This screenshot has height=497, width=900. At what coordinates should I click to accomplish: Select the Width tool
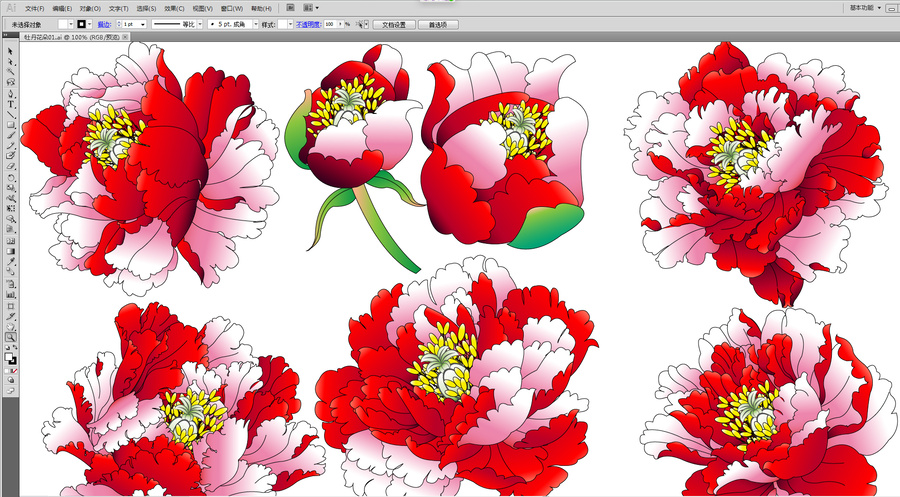point(10,198)
